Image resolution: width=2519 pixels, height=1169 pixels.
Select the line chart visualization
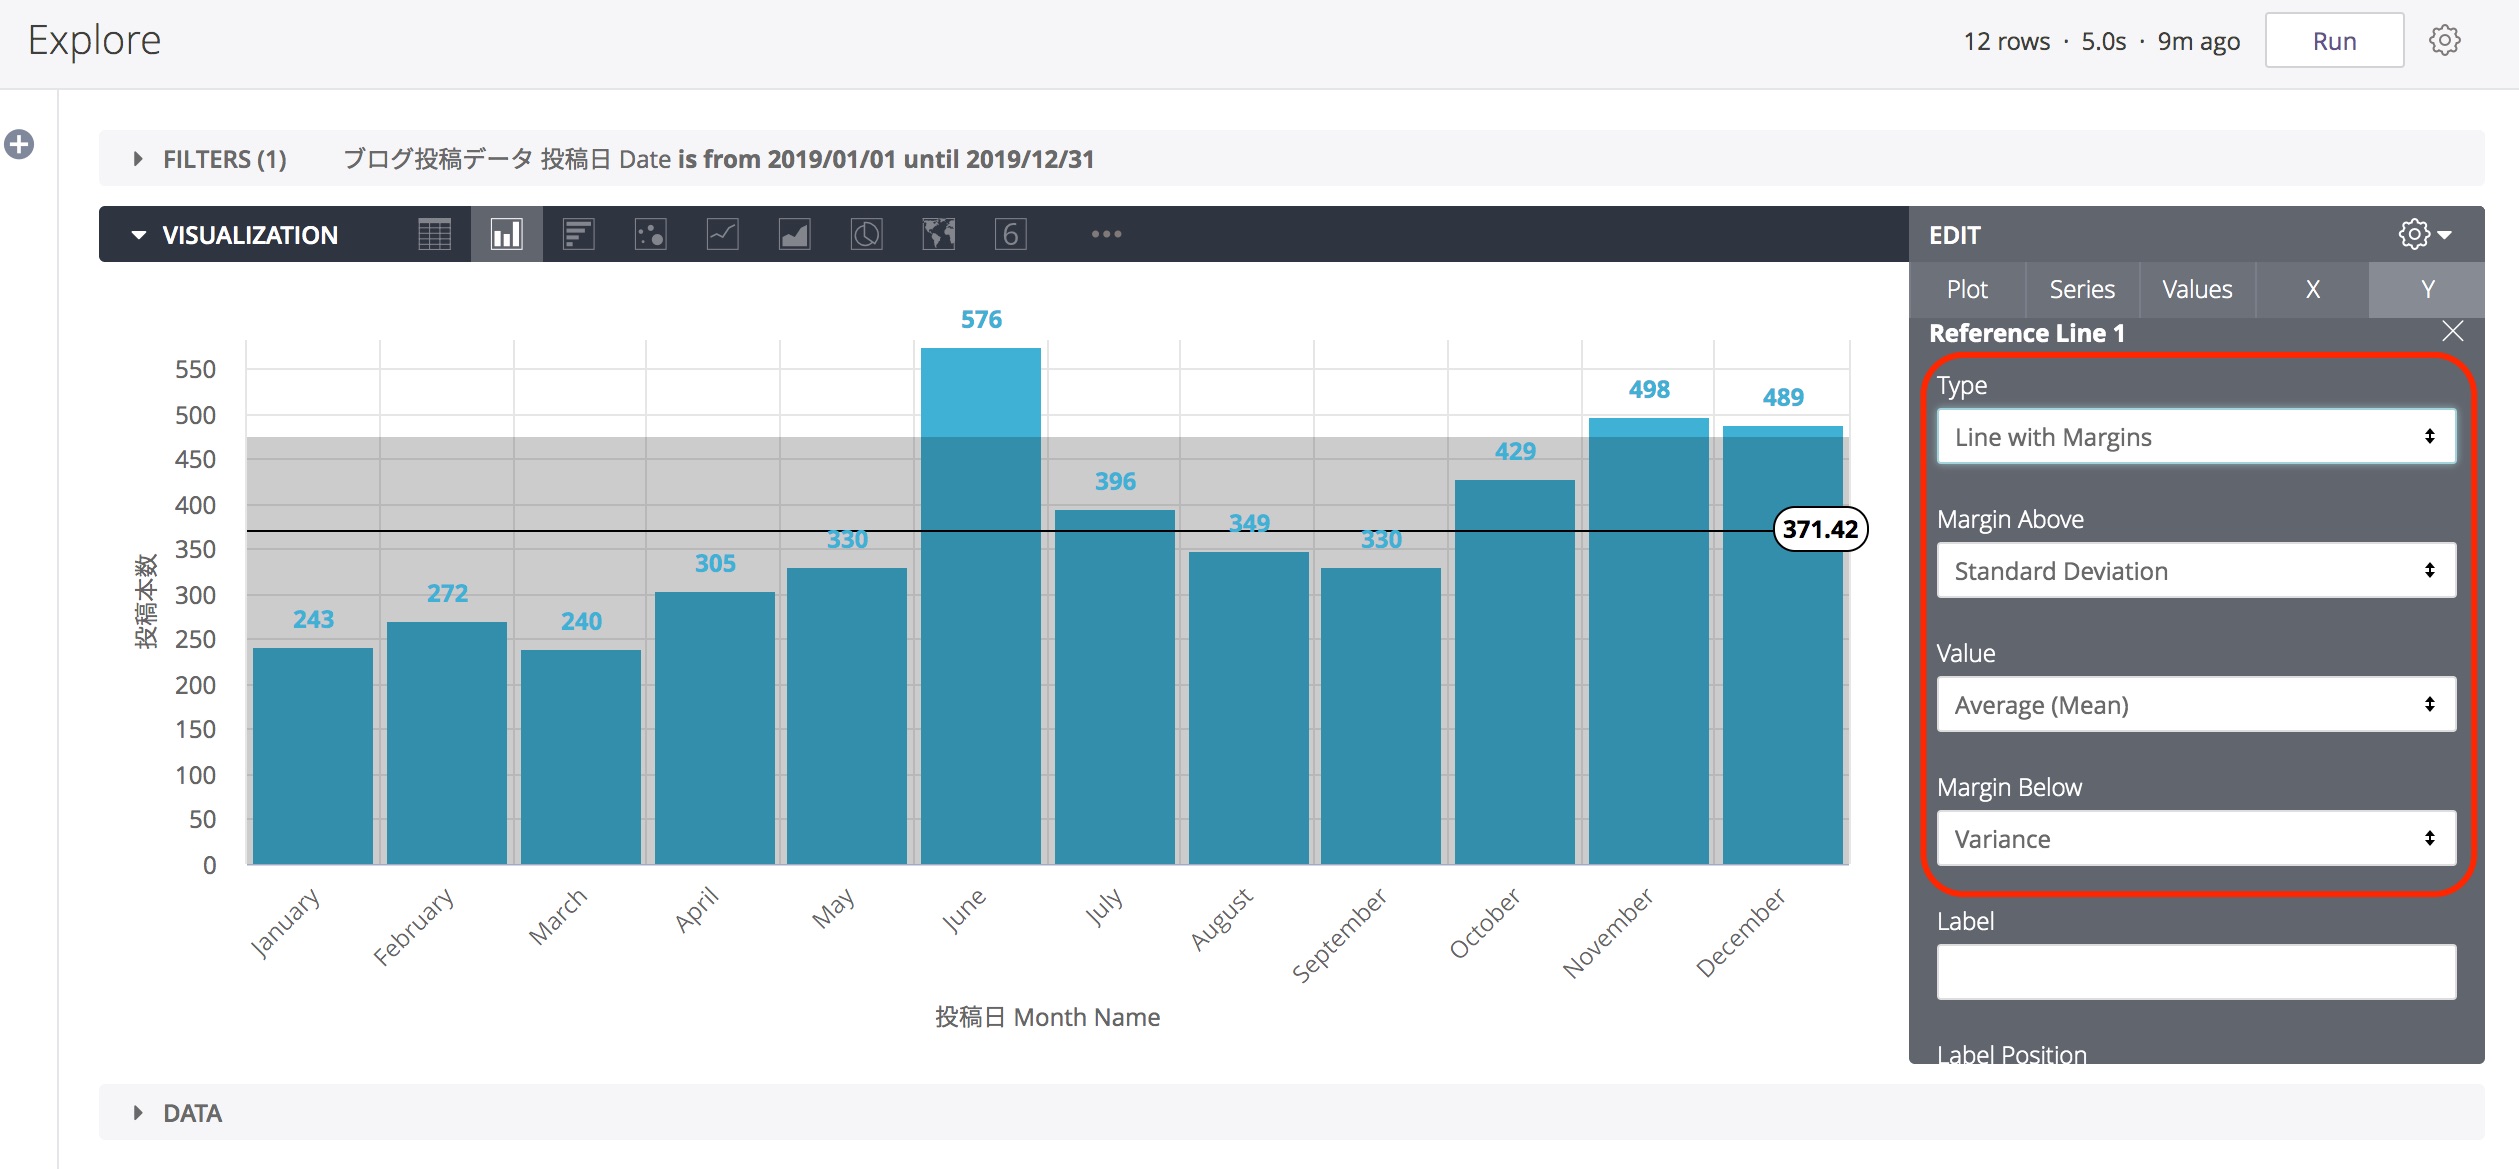[x=722, y=234]
